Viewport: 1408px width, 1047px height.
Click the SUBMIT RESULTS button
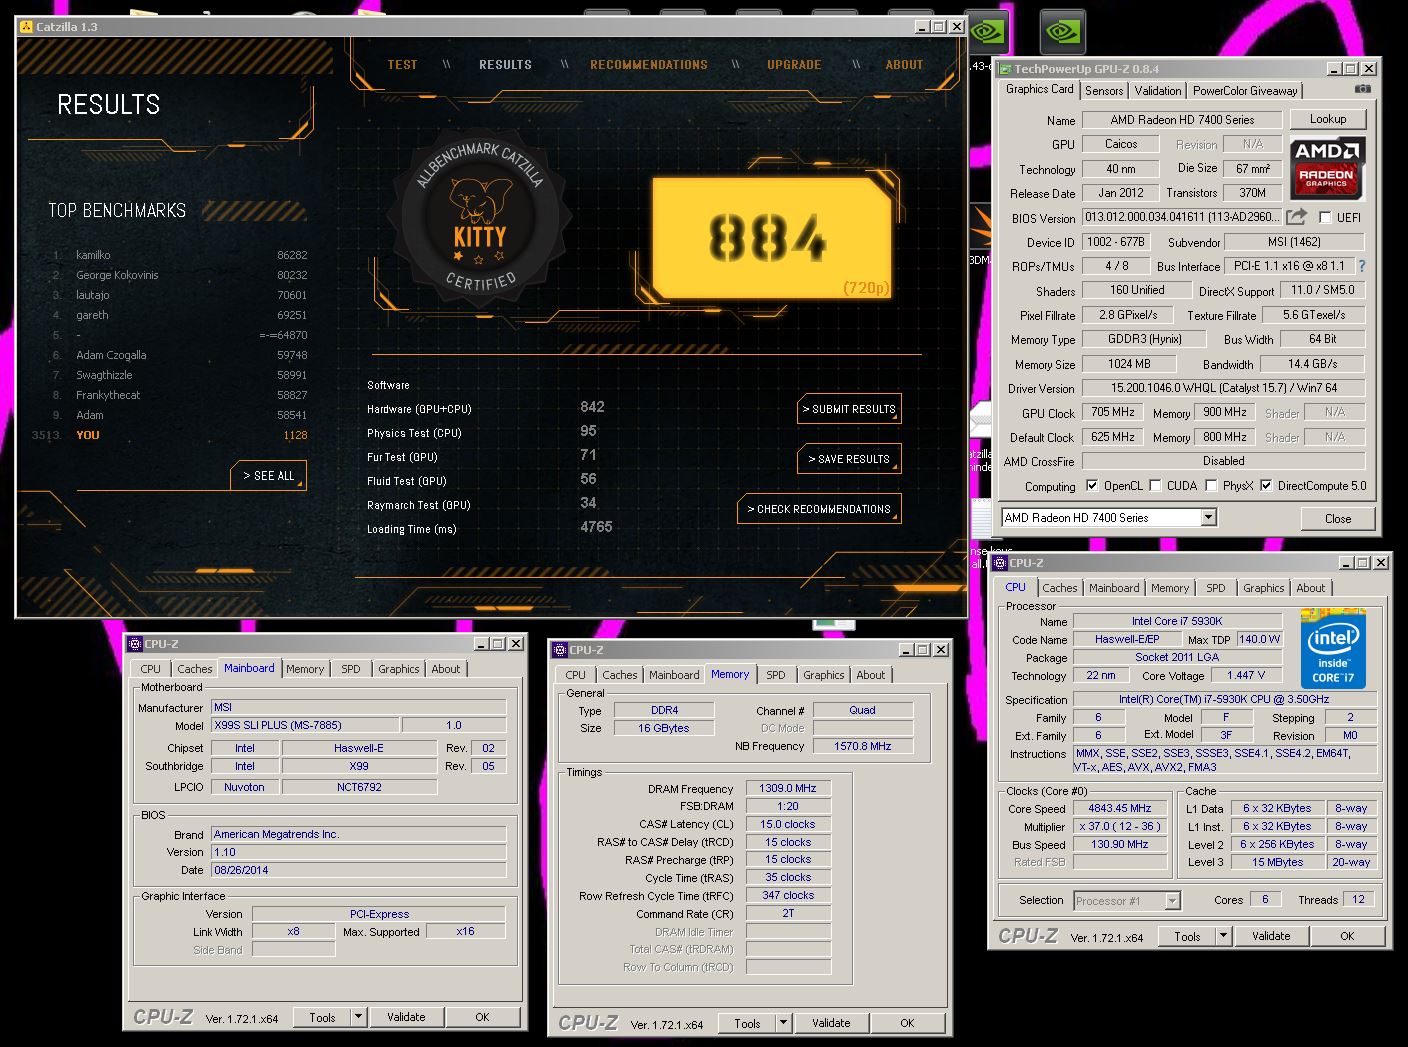[849, 409]
